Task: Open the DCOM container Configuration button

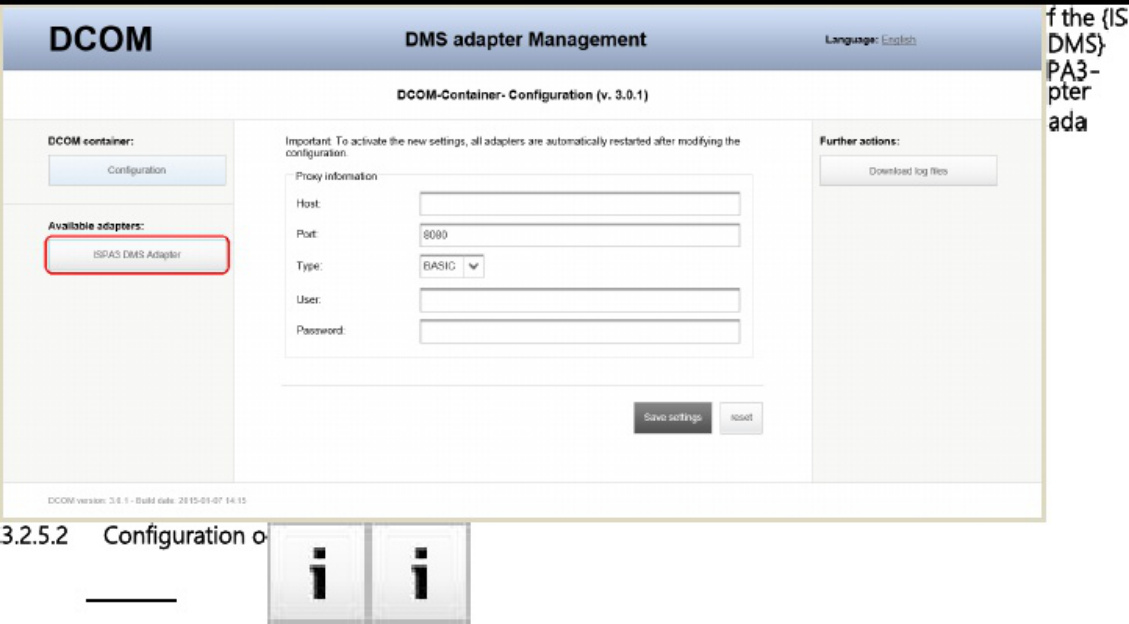Action: pos(137,171)
